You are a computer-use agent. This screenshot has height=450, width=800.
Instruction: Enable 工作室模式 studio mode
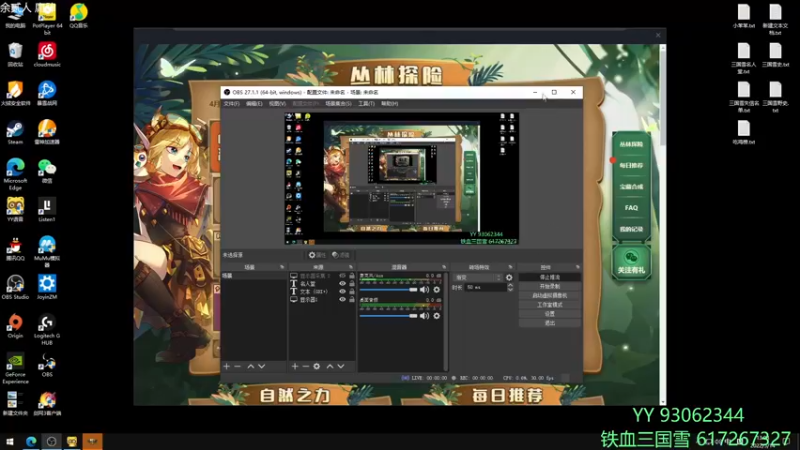tap(549, 305)
